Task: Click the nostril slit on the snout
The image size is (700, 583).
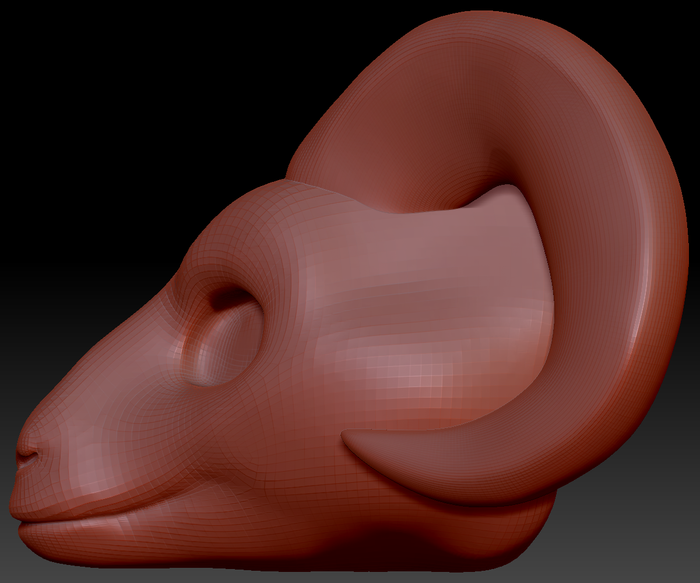Action: pyautogui.click(x=27, y=457)
